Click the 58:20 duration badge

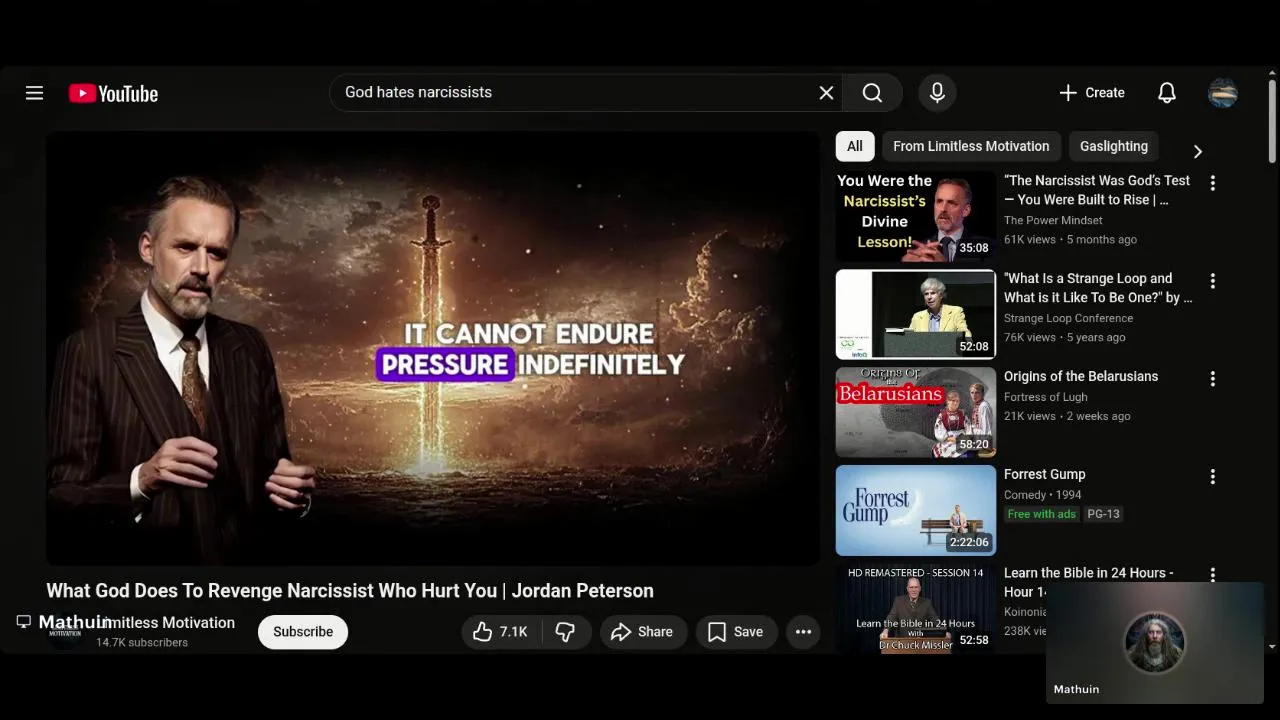[x=974, y=444]
